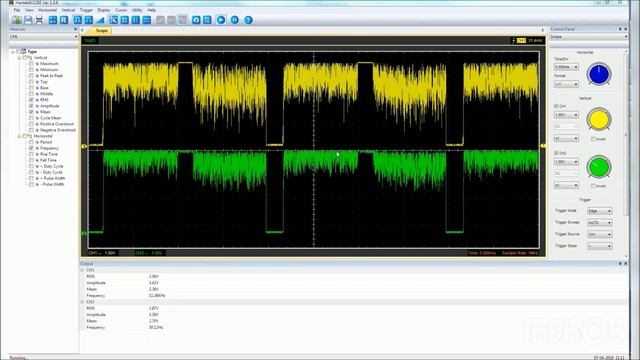Select the Scope tab

click(x=101, y=31)
